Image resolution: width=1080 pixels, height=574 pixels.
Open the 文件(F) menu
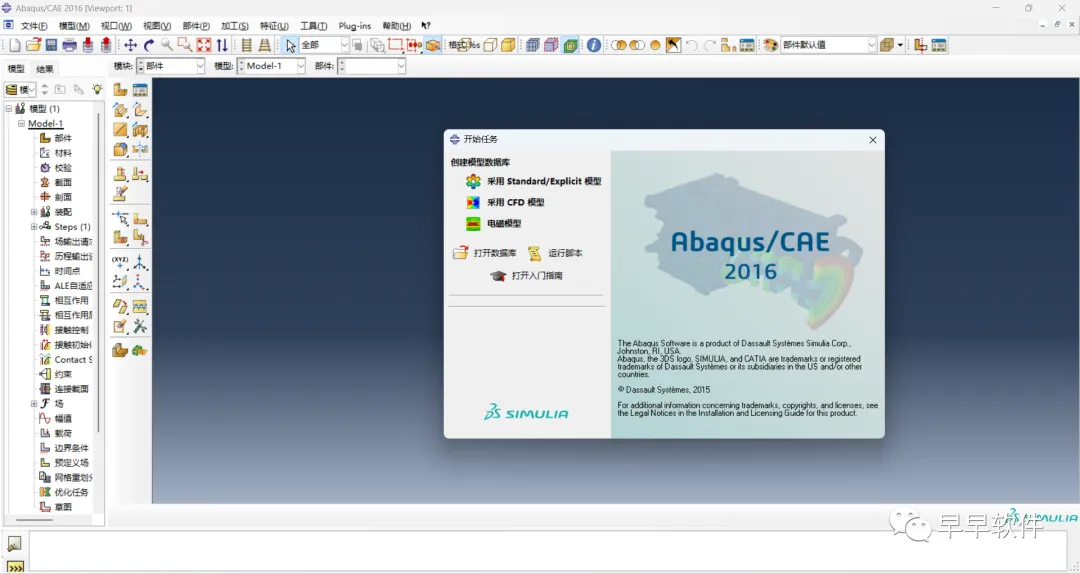click(34, 26)
